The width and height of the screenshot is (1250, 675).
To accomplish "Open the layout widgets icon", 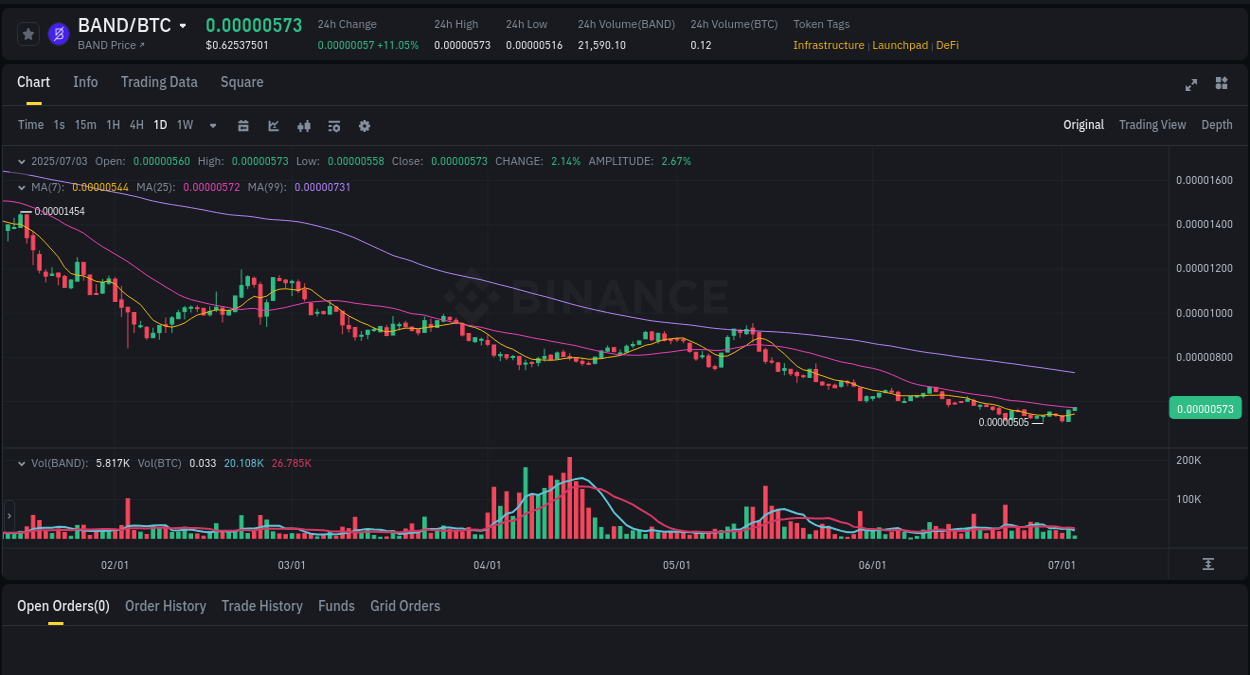I will point(1221,84).
